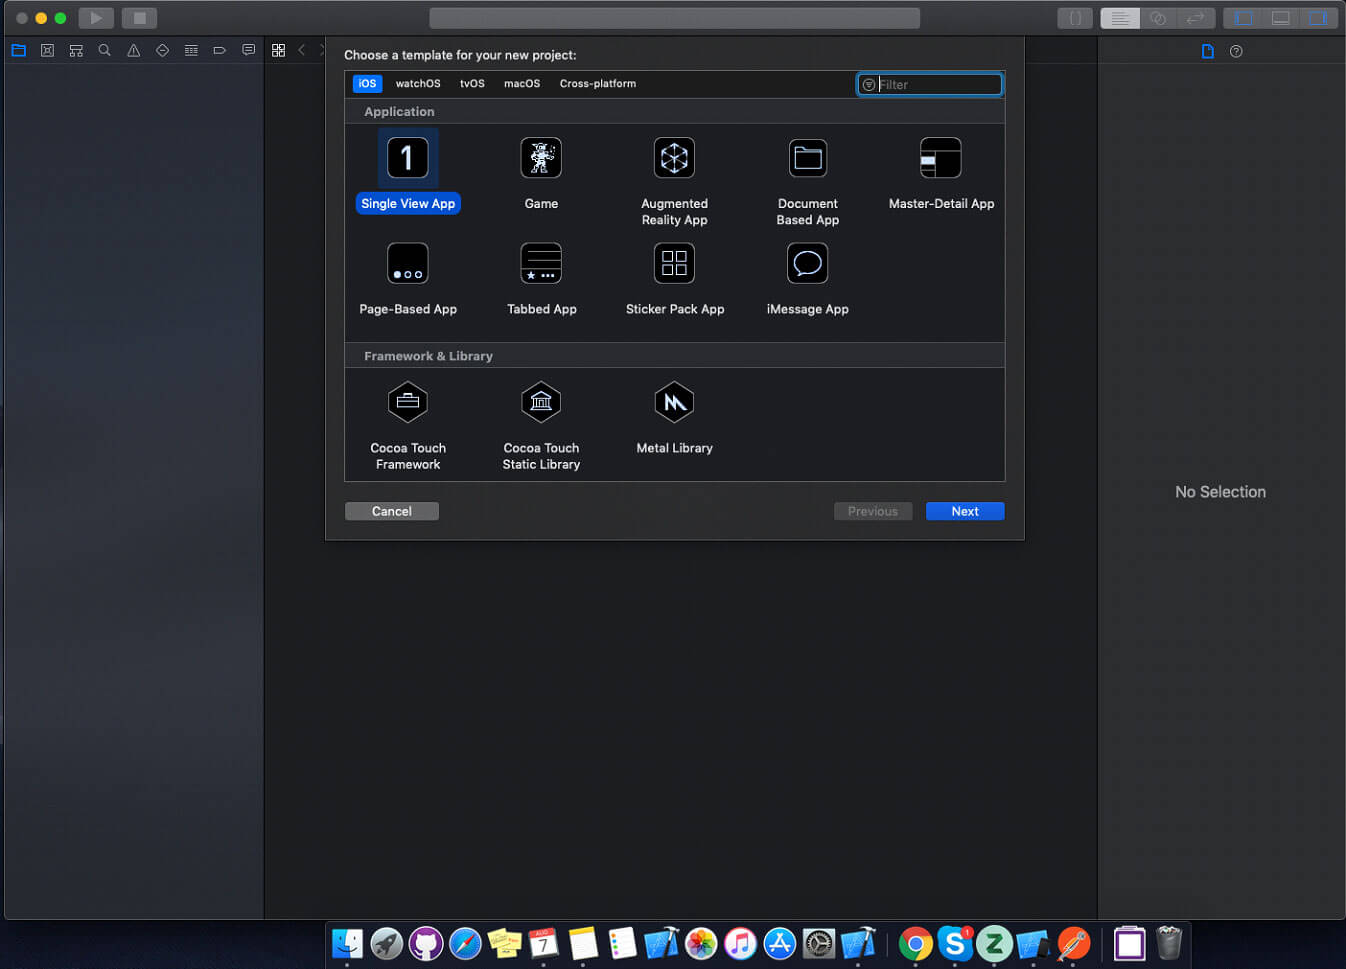
Task: Show the Issue navigator warning icon
Action: [x=133, y=50]
